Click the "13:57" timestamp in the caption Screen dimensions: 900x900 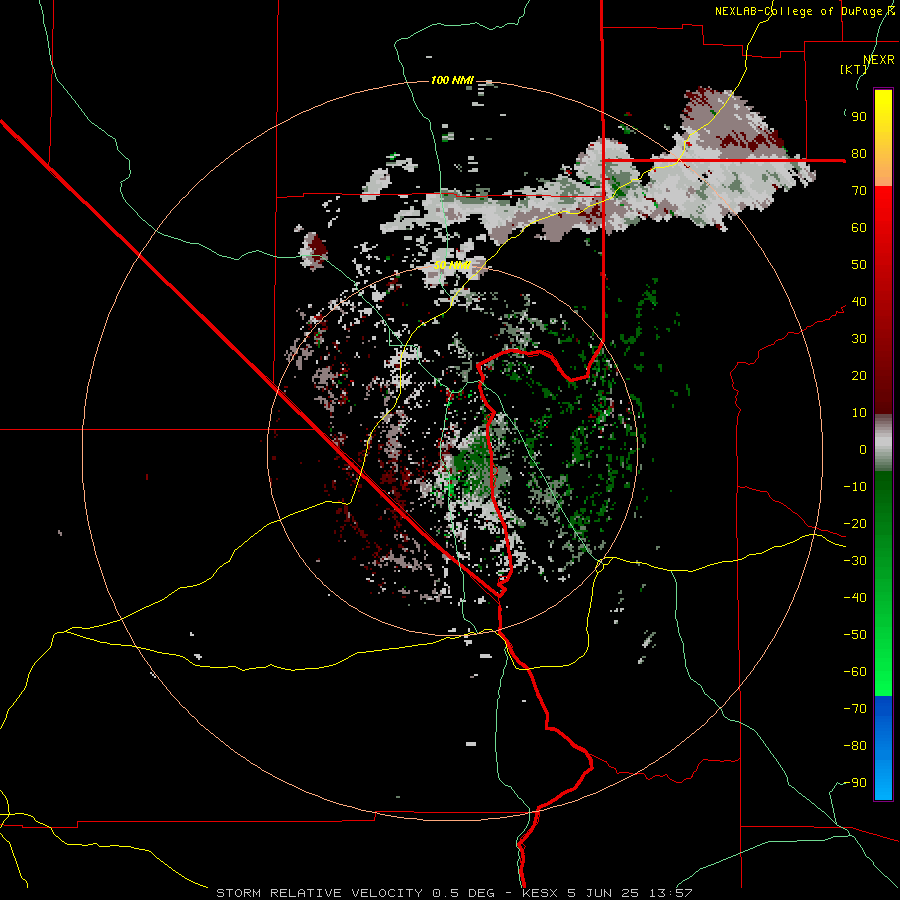(x=671, y=893)
